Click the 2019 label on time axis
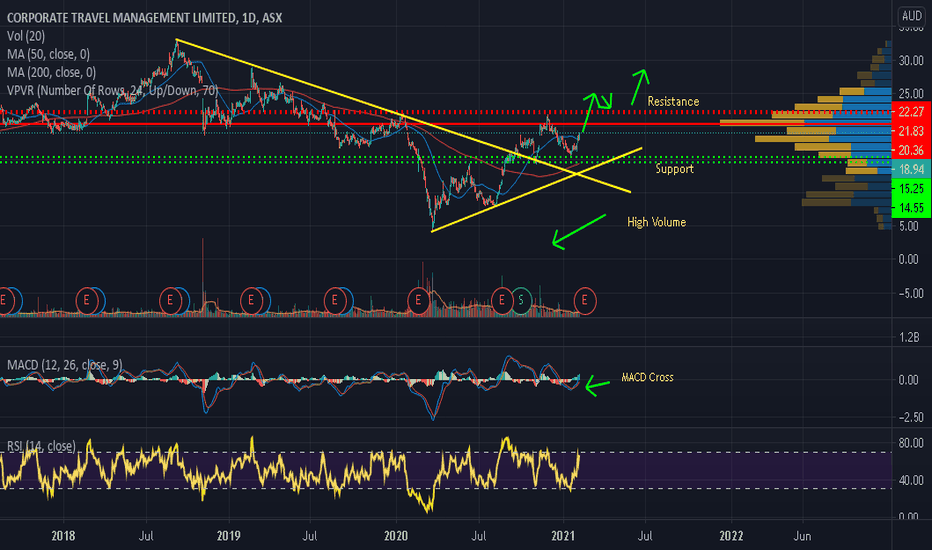932x550 pixels. tap(228, 536)
